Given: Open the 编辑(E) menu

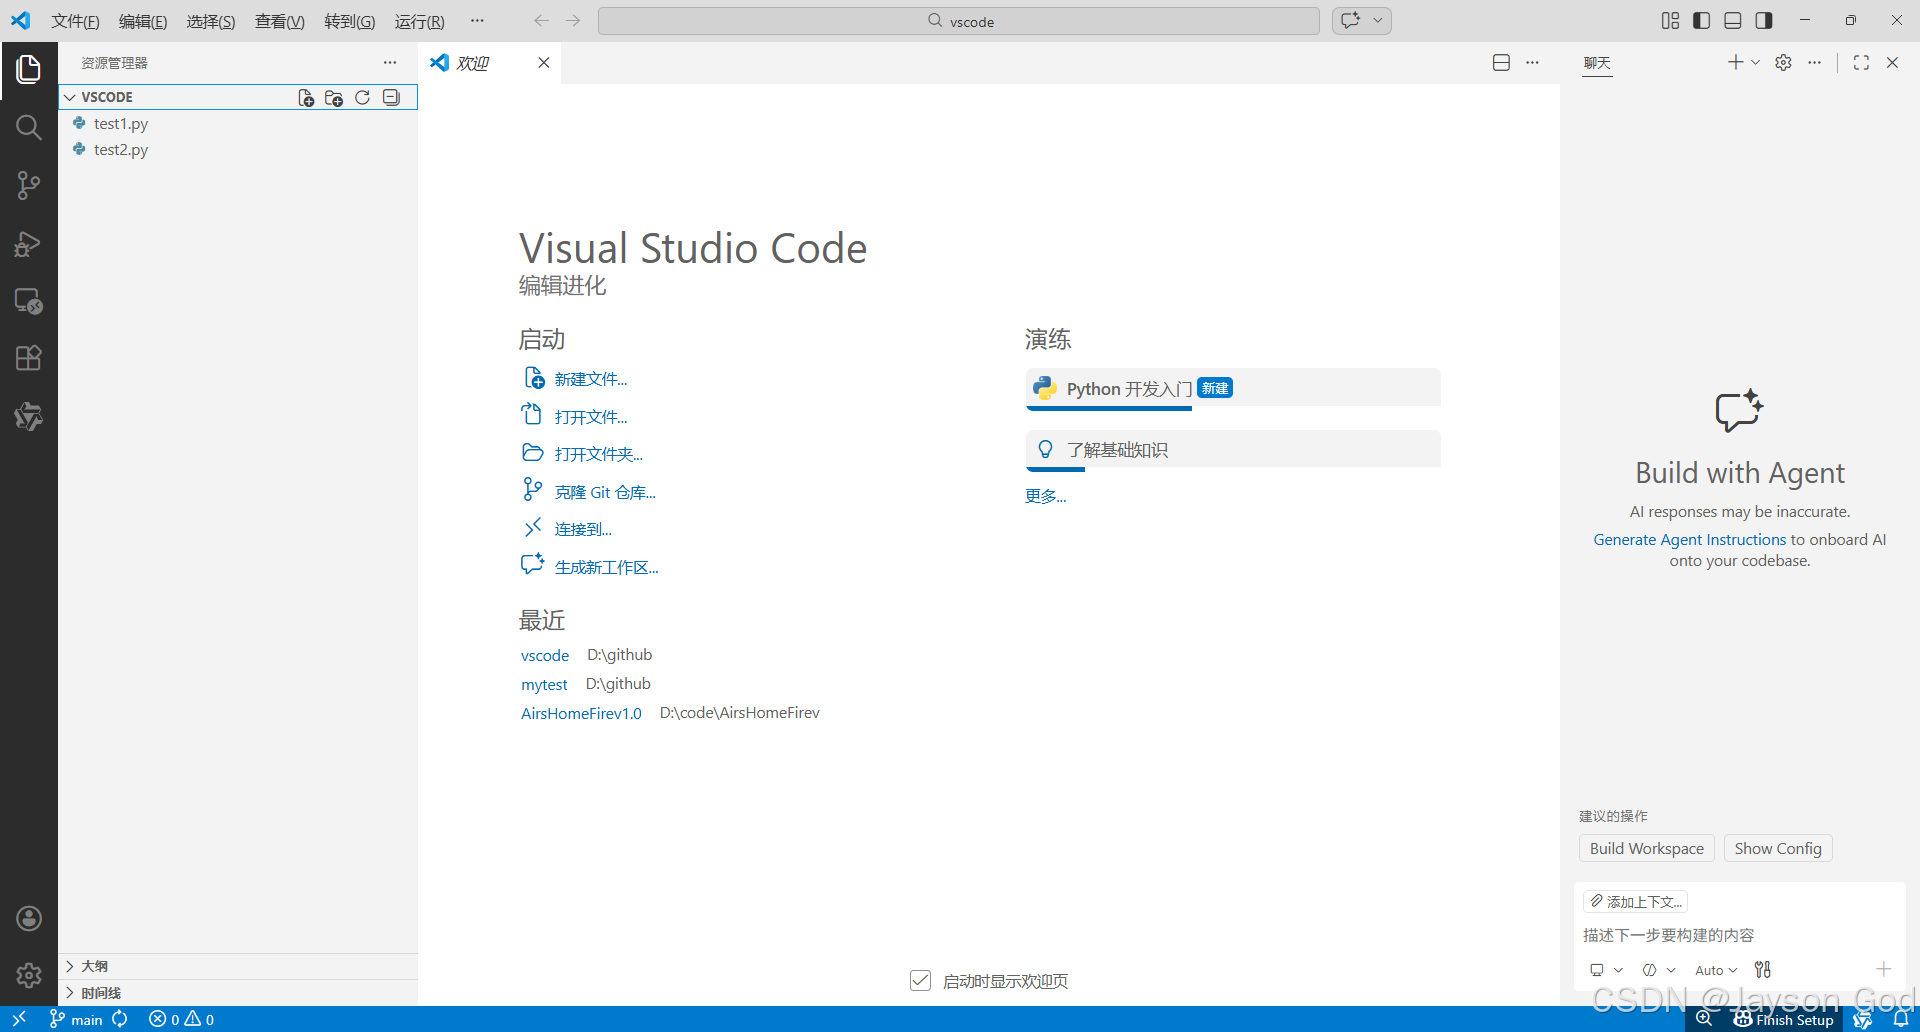Looking at the screenshot, I should pyautogui.click(x=143, y=21).
